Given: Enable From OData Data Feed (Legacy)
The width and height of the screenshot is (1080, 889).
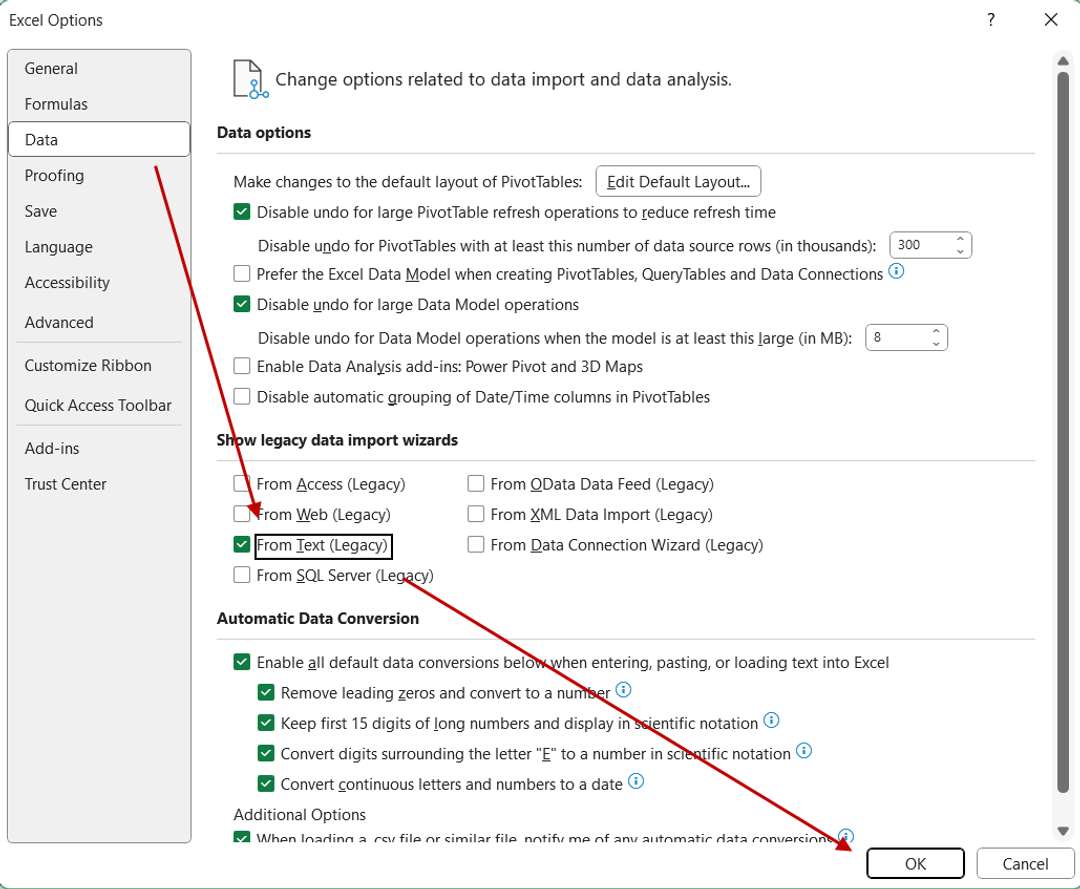Looking at the screenshot, I should pos(475,483).
